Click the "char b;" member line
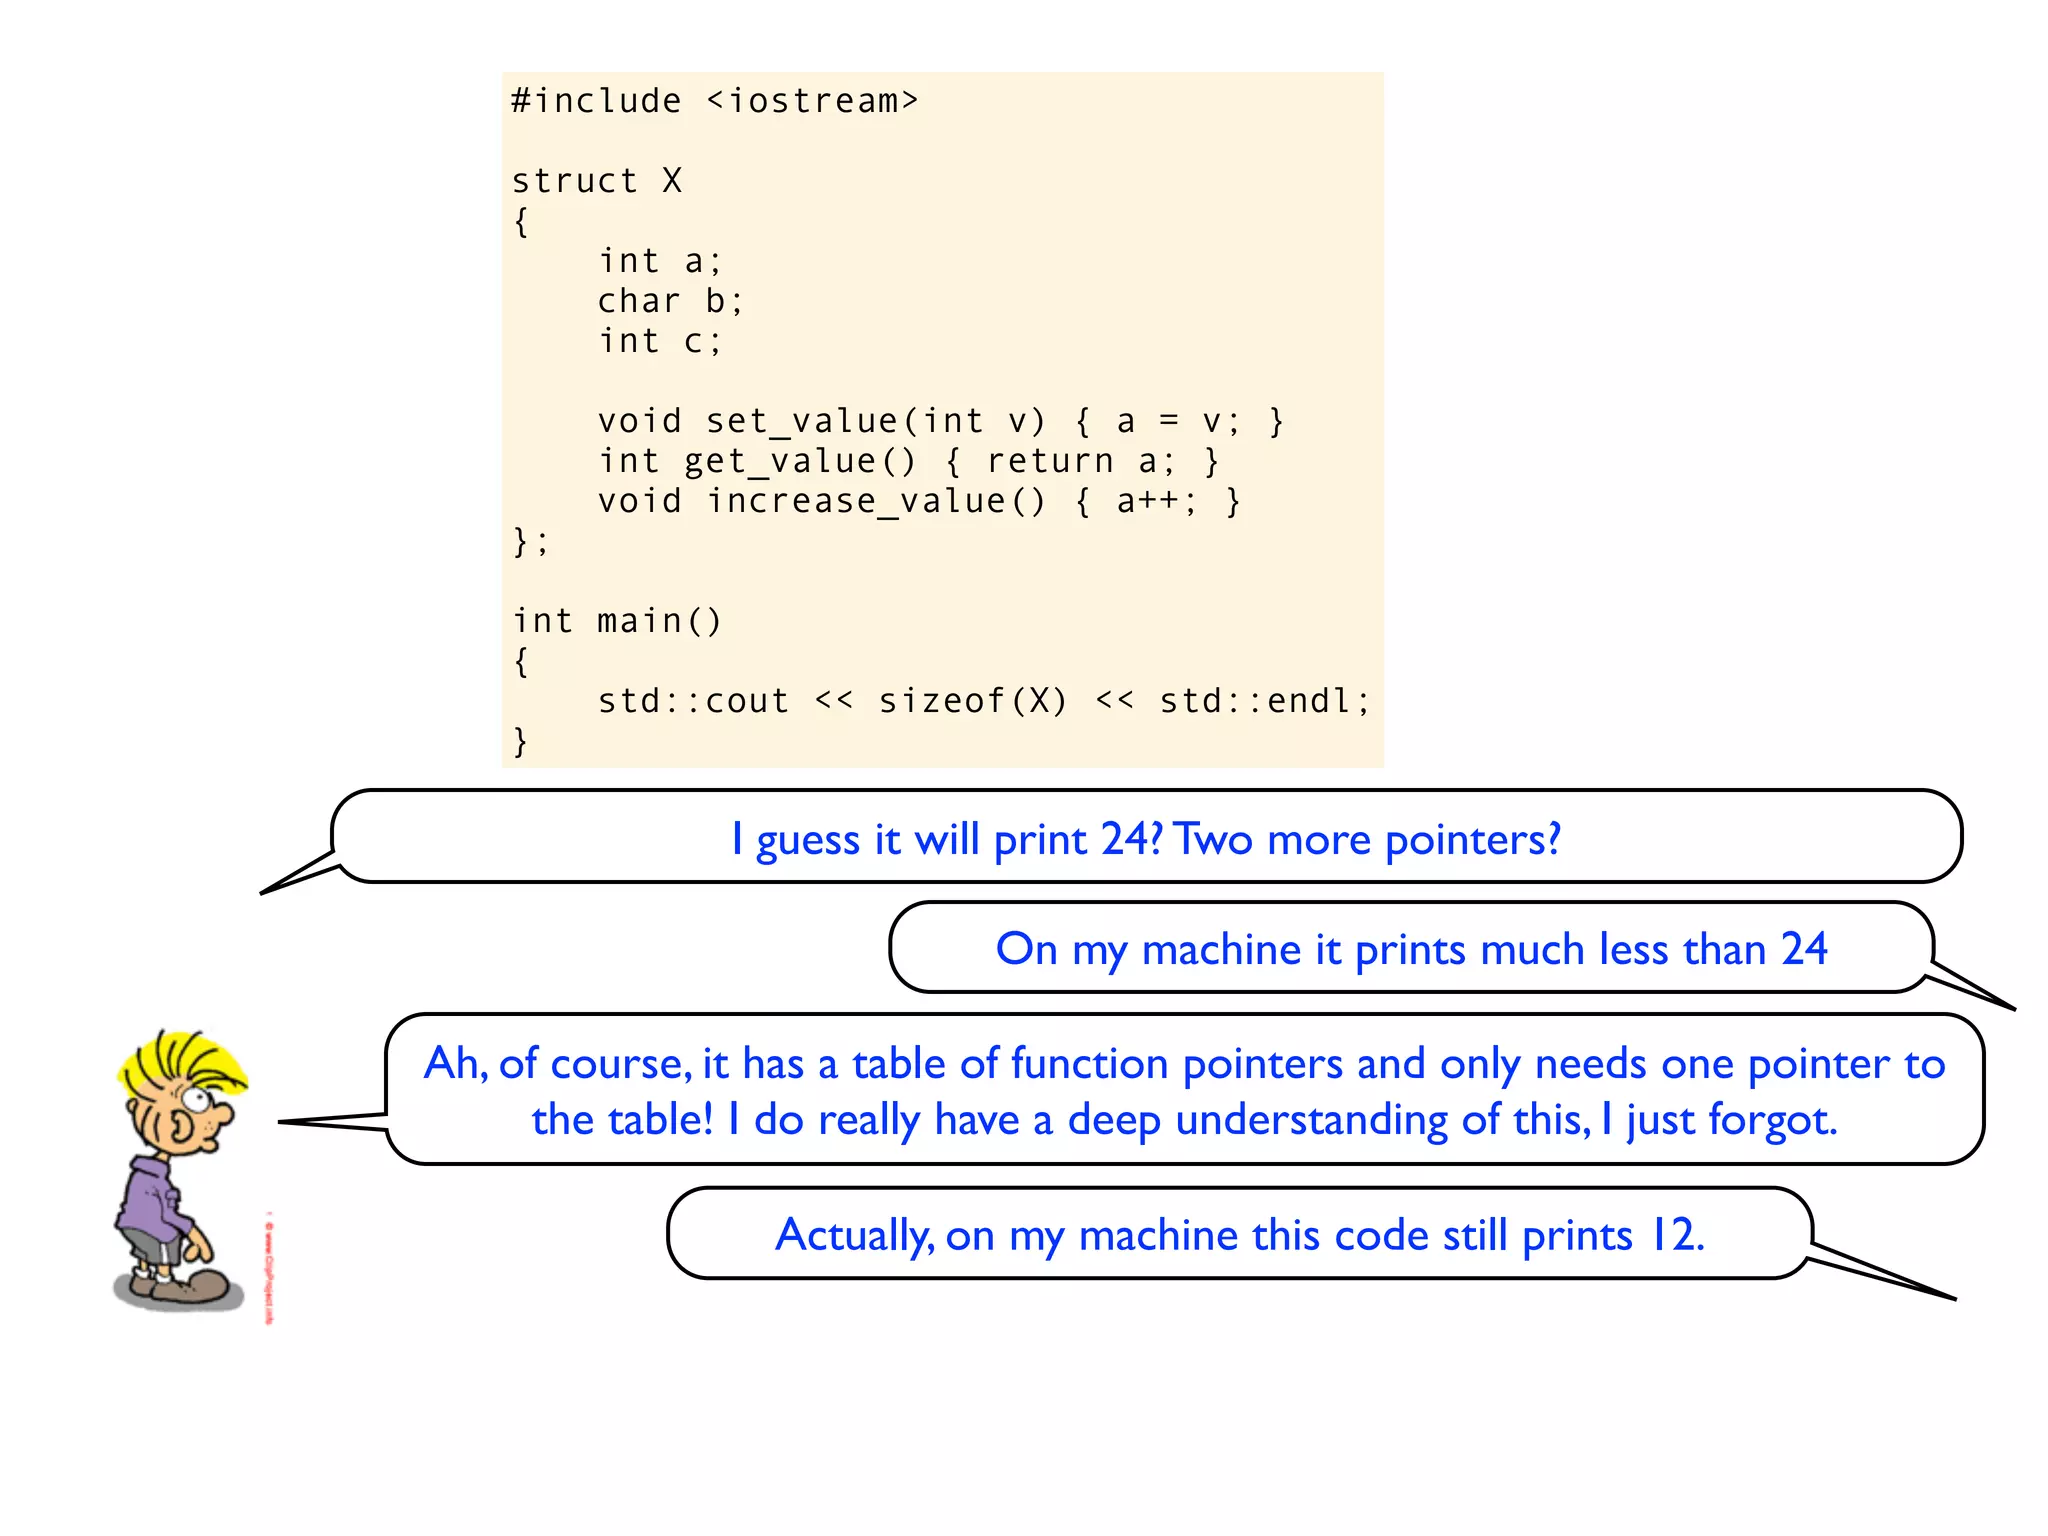 pyautogui.click(x=670, y=301)
